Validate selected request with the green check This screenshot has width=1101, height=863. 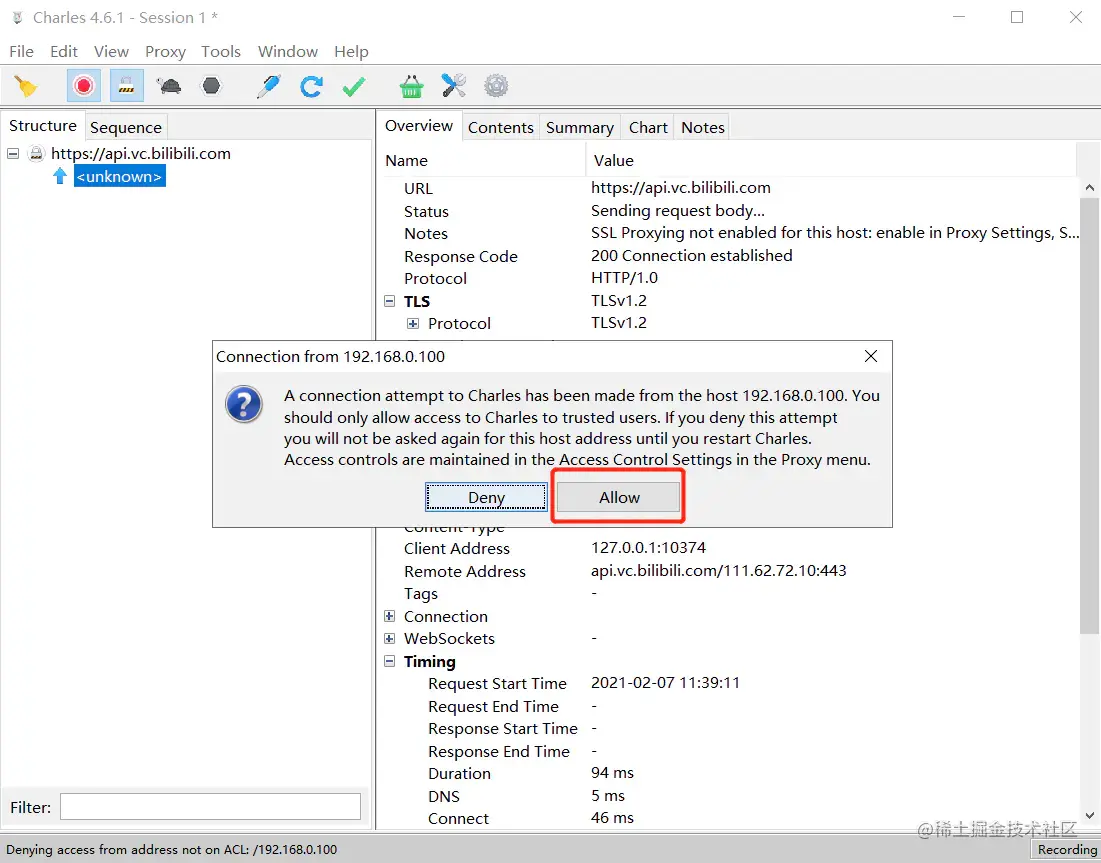point(354,86)
